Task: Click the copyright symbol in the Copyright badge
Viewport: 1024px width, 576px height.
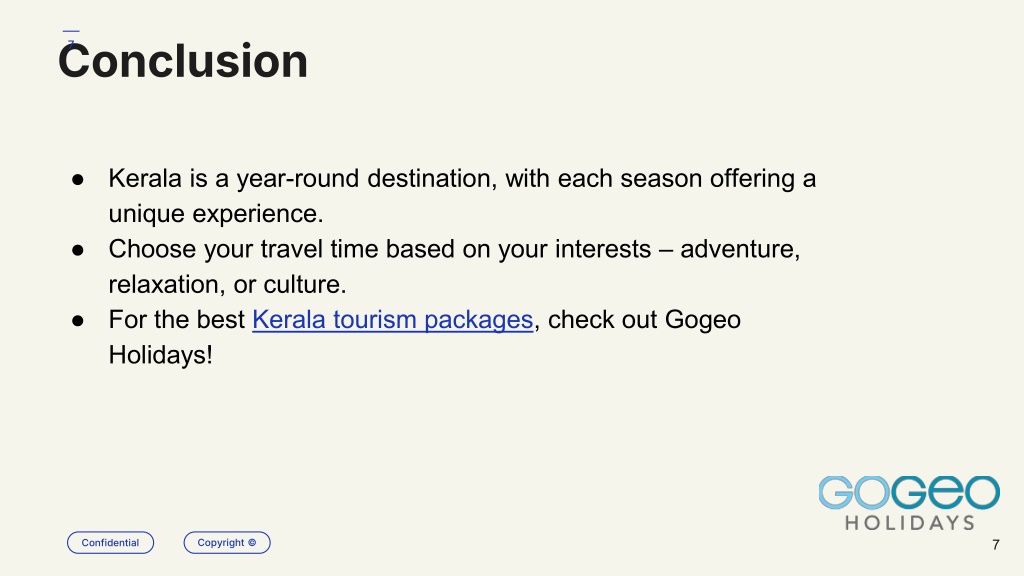Action: (252, 542)
